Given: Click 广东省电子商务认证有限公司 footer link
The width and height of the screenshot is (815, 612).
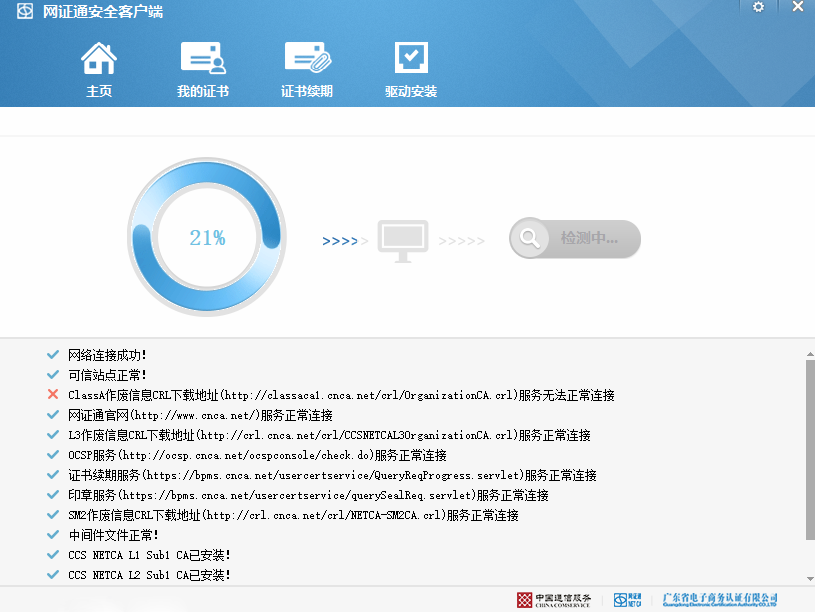Looking at the screenshot, I should pyautogui.click(x=720, y=599).
